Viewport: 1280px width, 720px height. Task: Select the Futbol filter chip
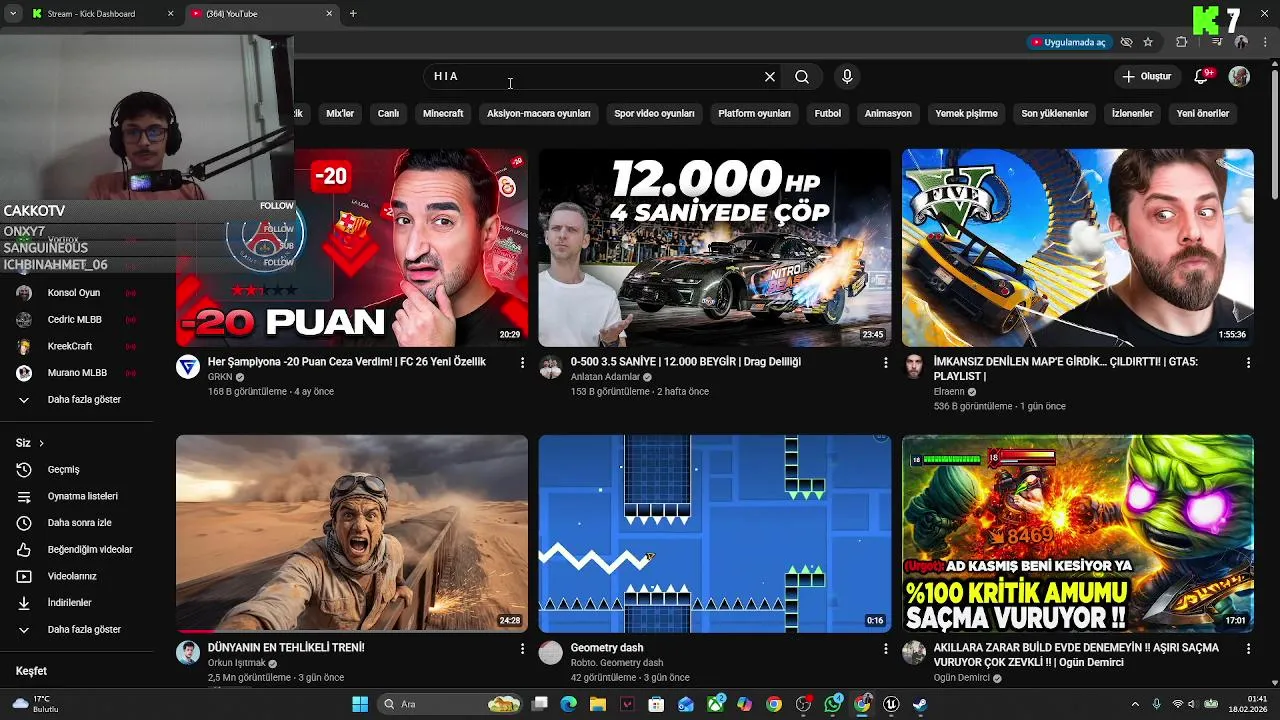pos(828,114)
